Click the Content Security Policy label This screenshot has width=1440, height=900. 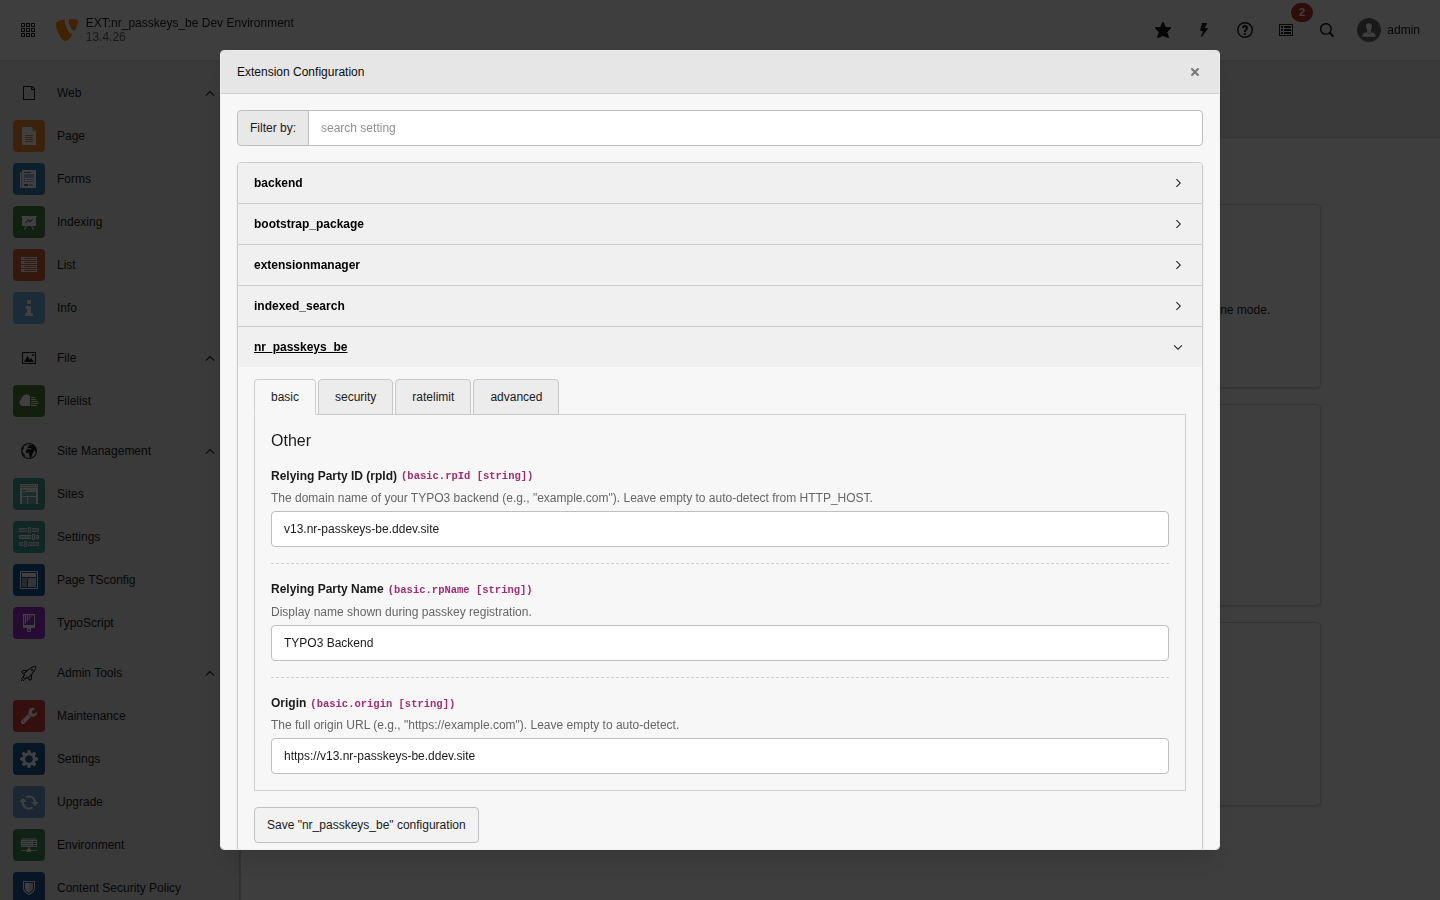click(x=119, y=888)
